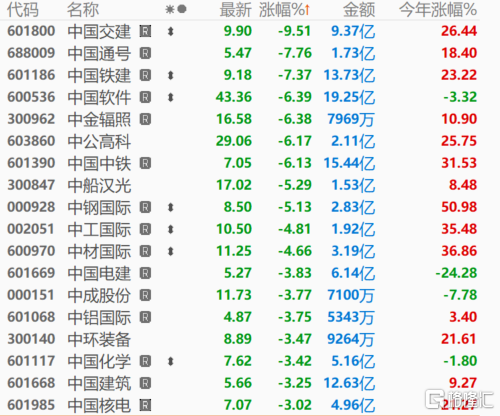Click the R badge beside 中国交建
Screen dimensions: 500x416
145,31
